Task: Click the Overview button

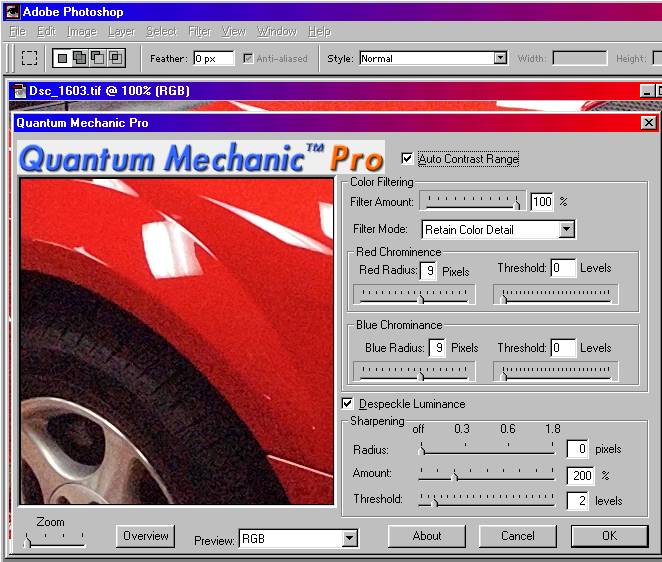Action: pyautogui.click(x=146, y=536)
